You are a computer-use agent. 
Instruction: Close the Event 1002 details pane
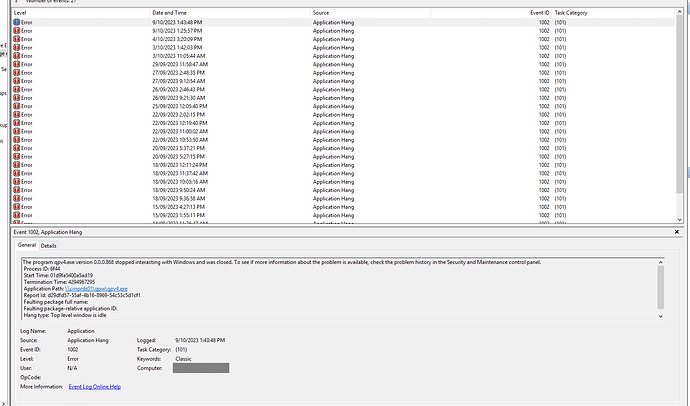[x=681, y=231]
